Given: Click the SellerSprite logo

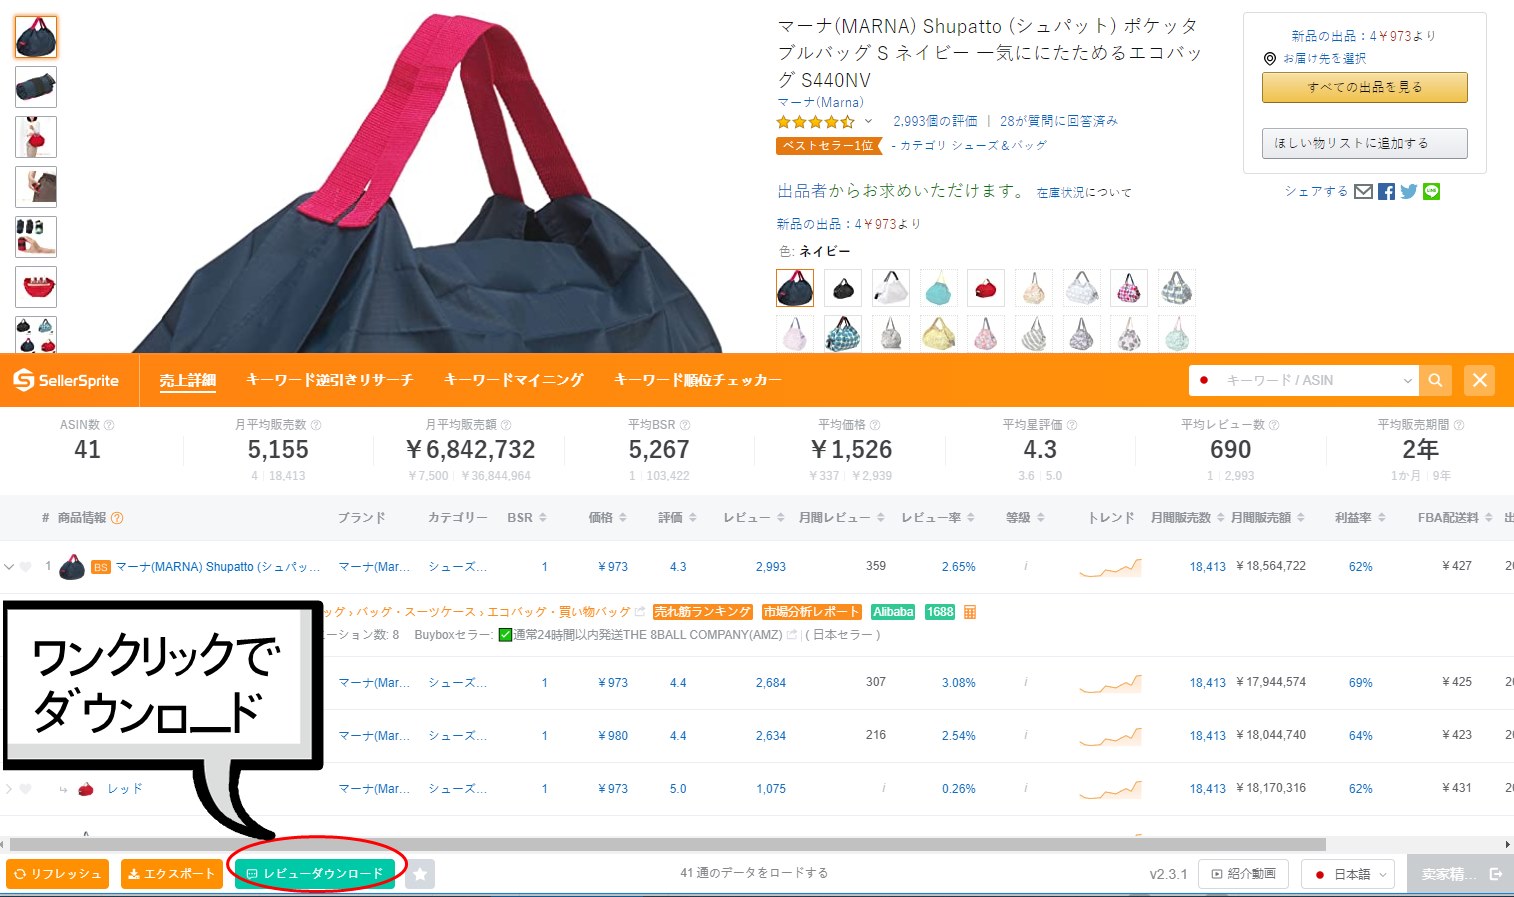Looking at the screenshot, I should tap(66, 380).
